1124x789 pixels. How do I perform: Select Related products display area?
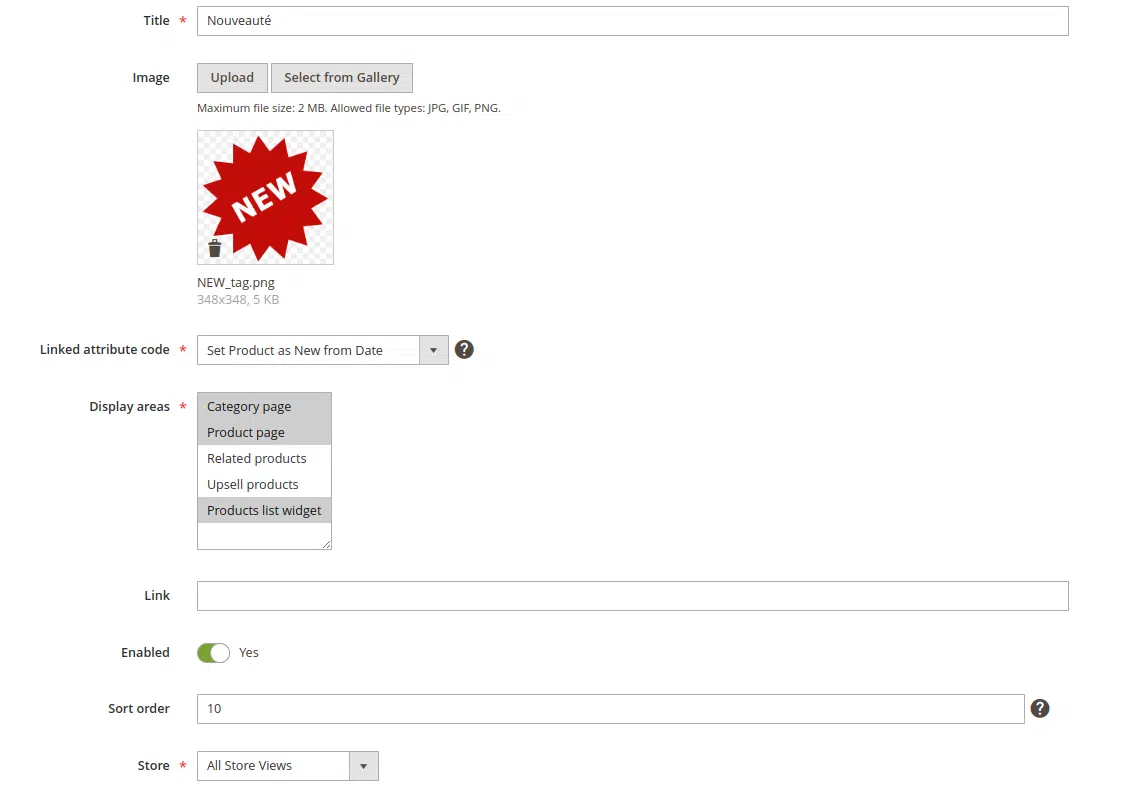tap(256, 458)
